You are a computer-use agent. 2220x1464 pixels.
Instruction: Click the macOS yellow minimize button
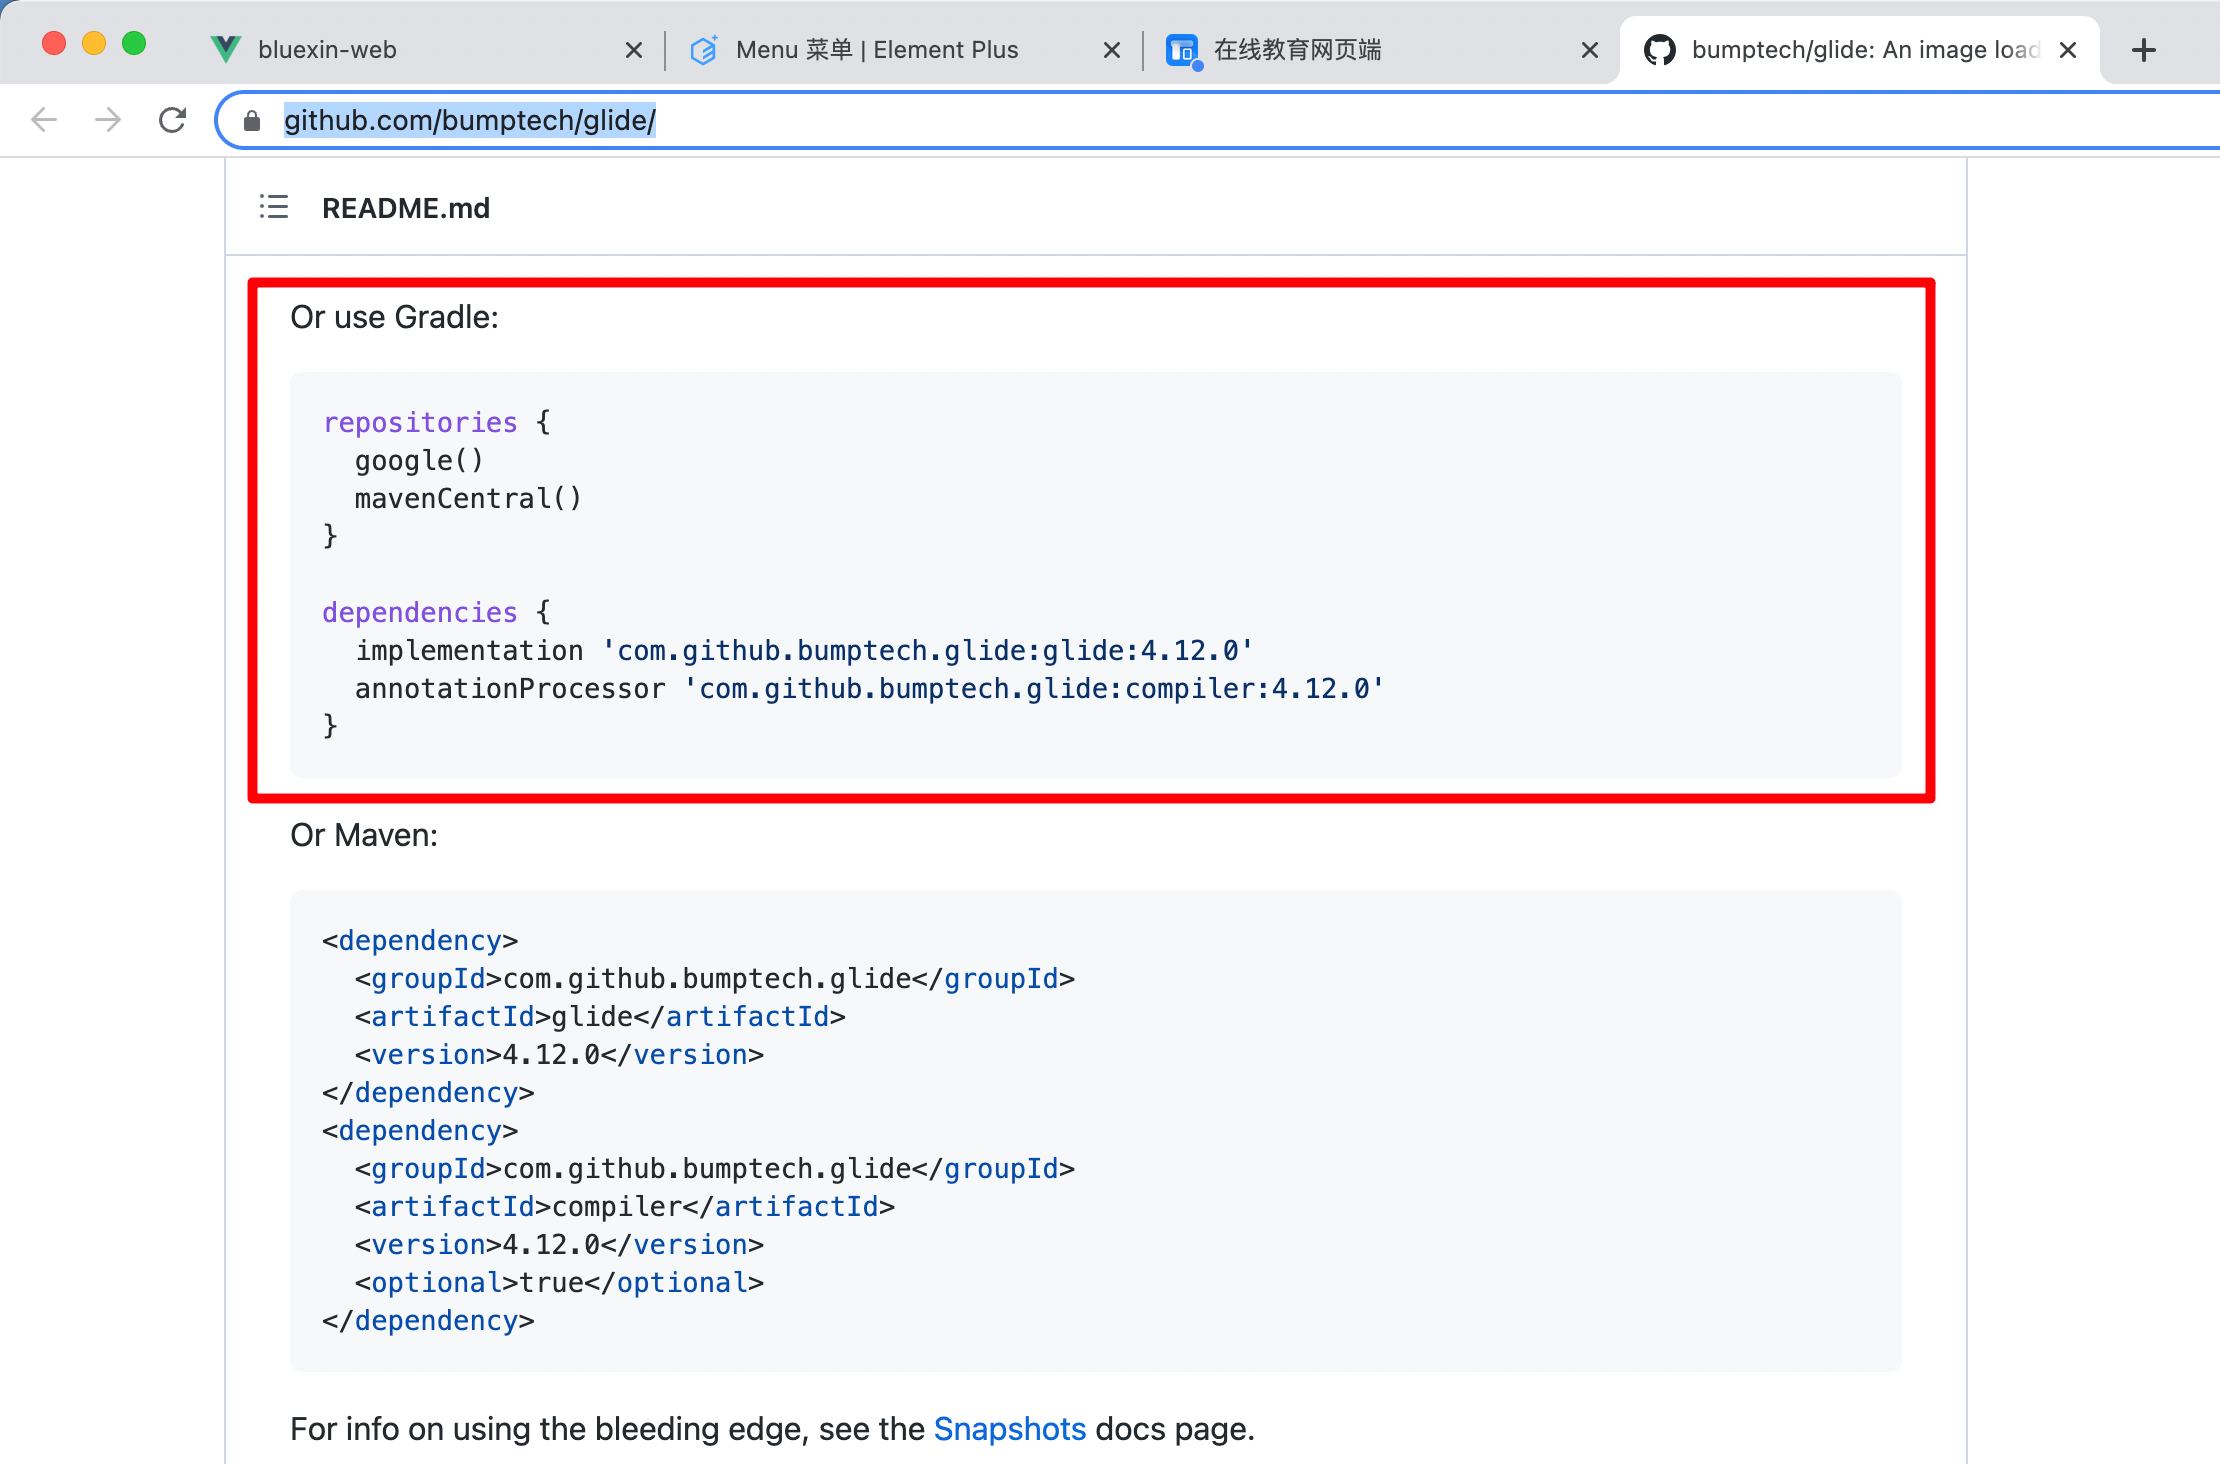[94, 44]
